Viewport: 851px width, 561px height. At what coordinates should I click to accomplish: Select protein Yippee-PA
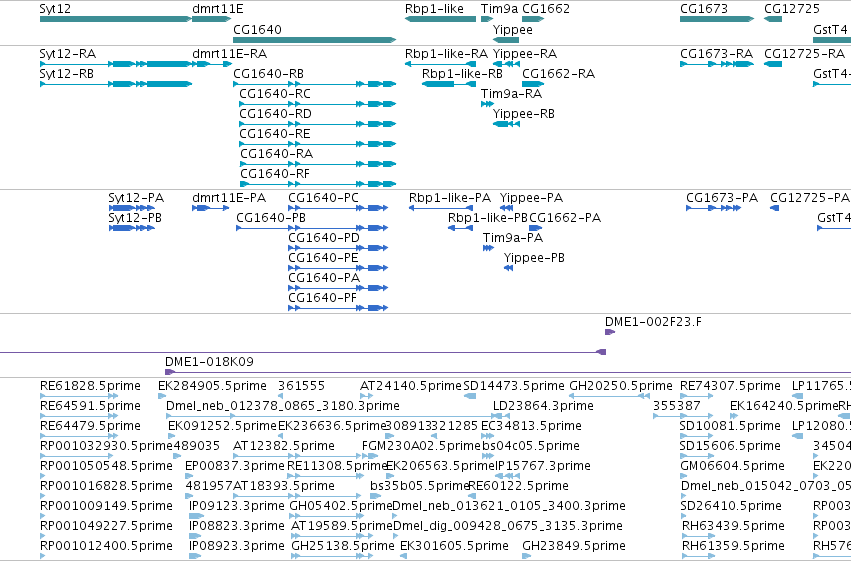point(506,208)
